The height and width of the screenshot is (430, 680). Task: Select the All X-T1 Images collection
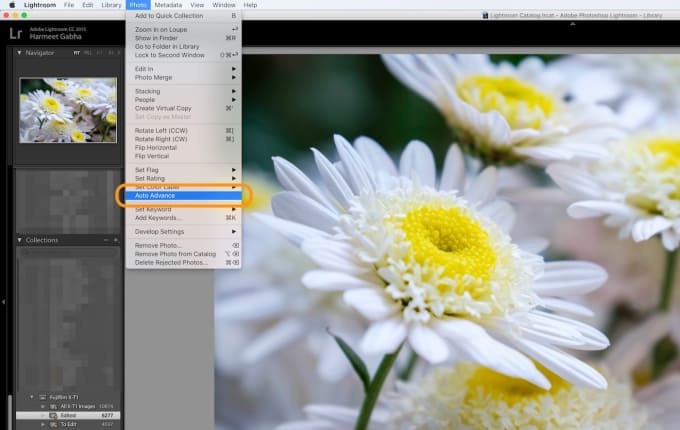coord(68,407)
